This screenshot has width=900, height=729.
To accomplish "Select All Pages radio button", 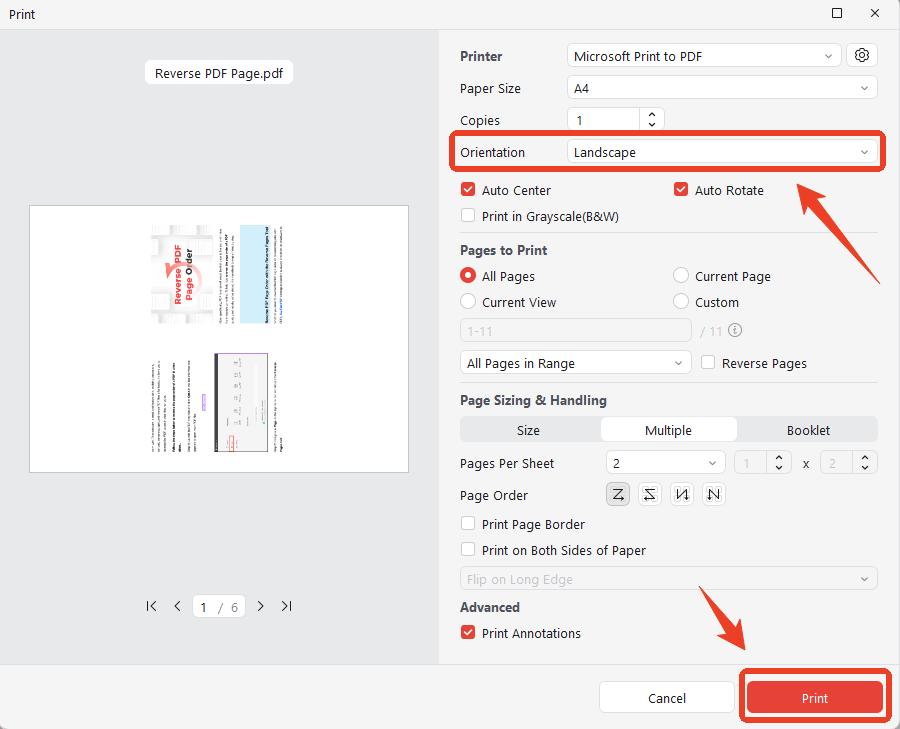I will point(468,276).
